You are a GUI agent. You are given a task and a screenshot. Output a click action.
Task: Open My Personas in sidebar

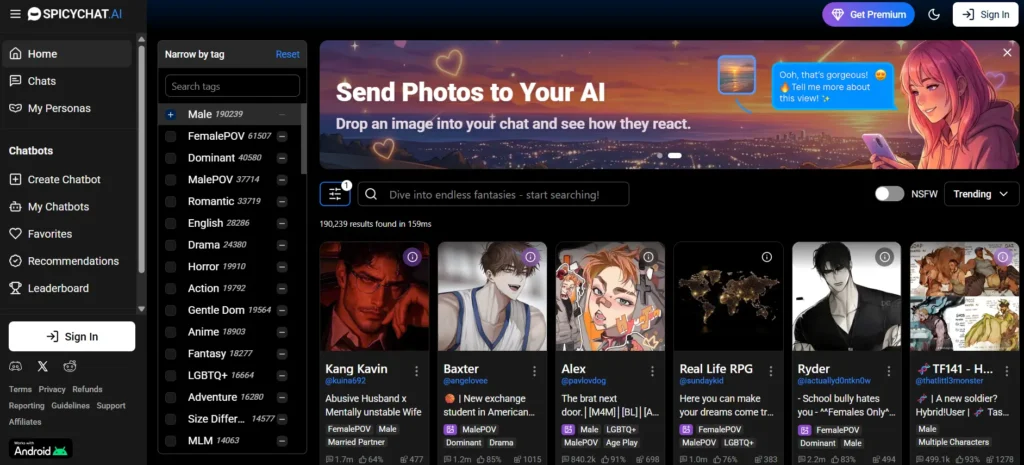click(x=67, y=108)
